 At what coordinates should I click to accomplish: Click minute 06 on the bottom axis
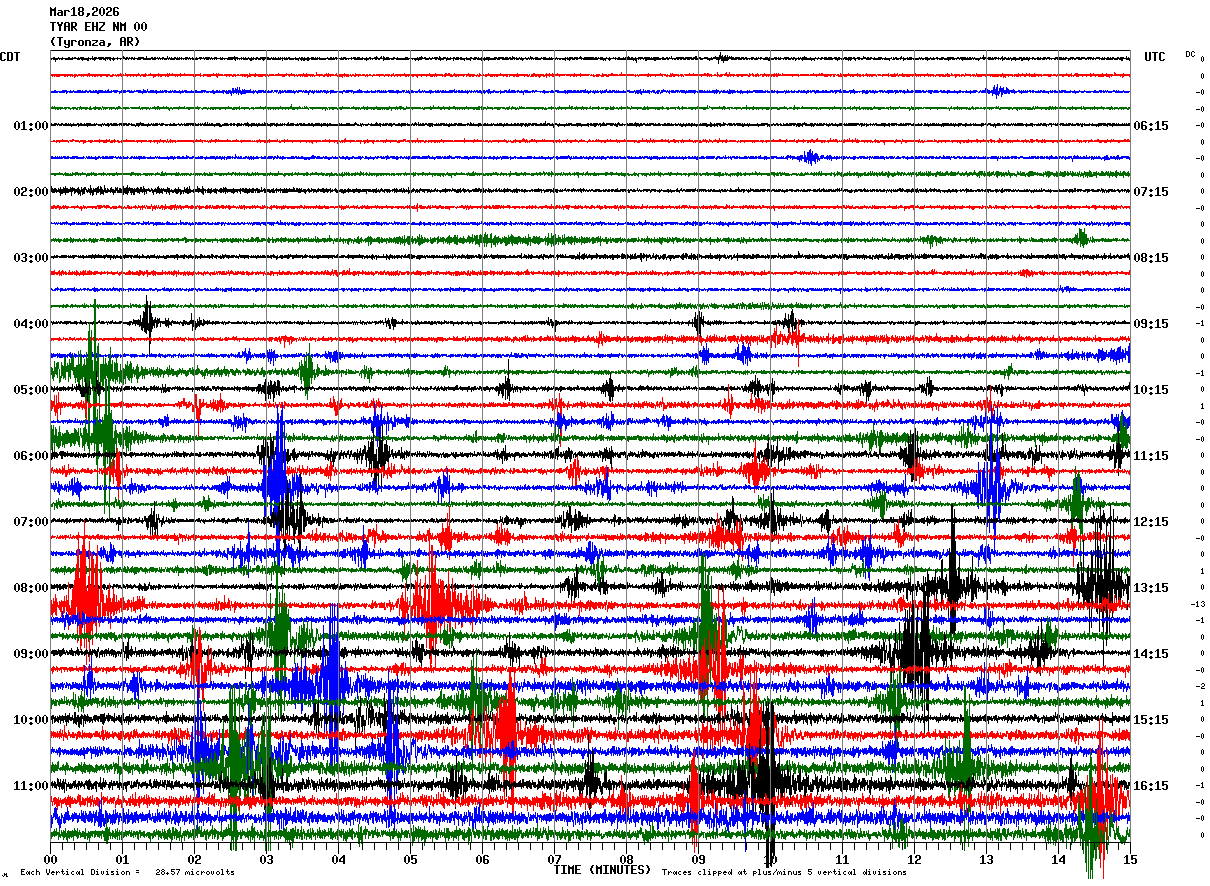(483, 859)
